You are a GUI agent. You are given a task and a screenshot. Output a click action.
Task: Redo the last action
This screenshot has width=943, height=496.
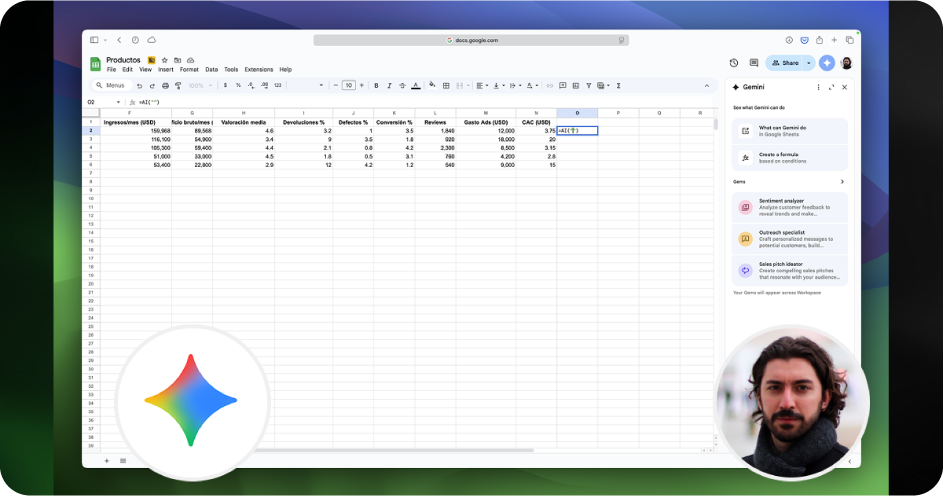(x=152, y=86)
